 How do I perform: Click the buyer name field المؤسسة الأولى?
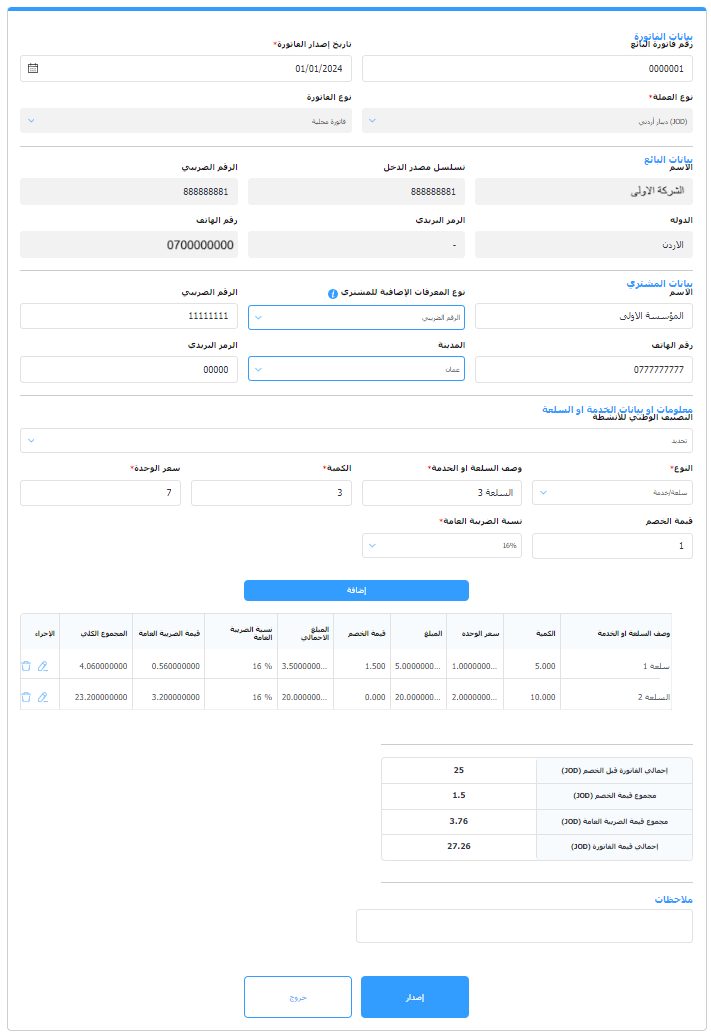point(584,316)
